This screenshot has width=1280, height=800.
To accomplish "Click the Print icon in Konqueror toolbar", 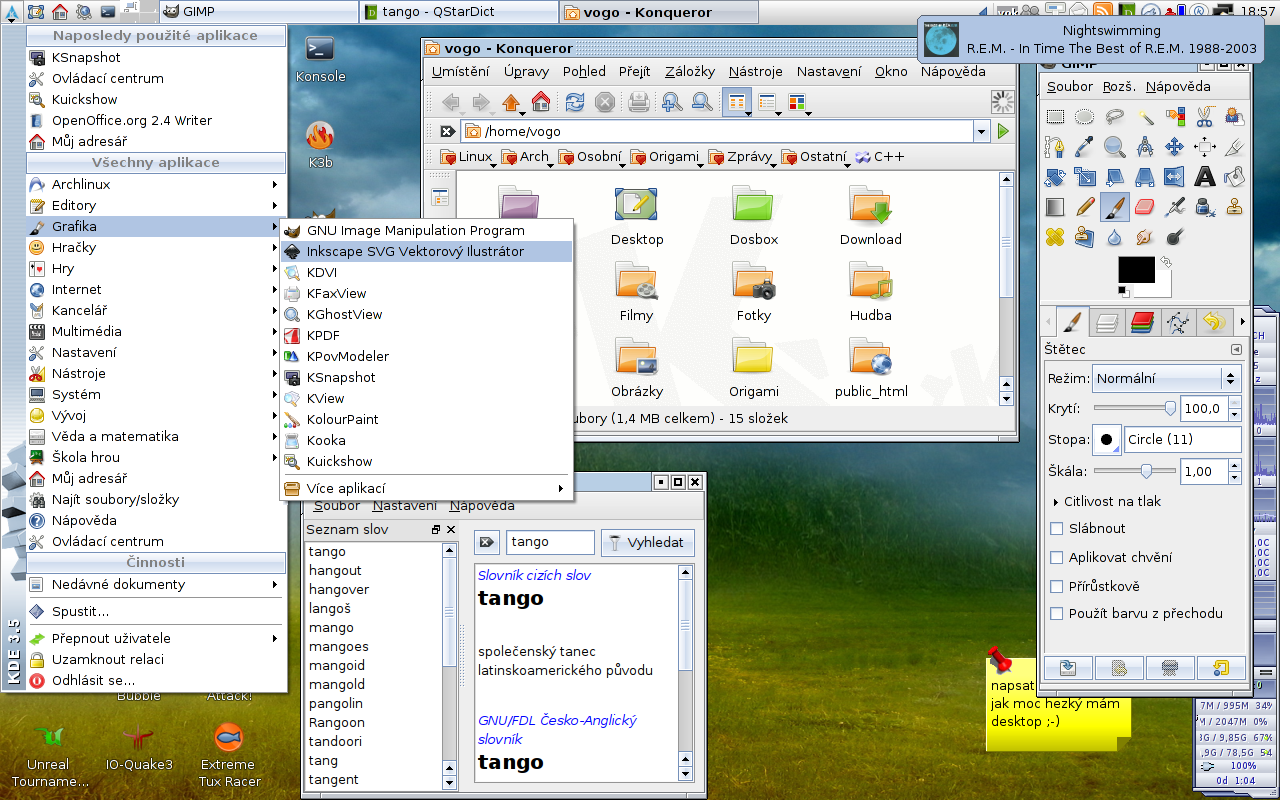I will pyautogui.click(x=639, y=102).
